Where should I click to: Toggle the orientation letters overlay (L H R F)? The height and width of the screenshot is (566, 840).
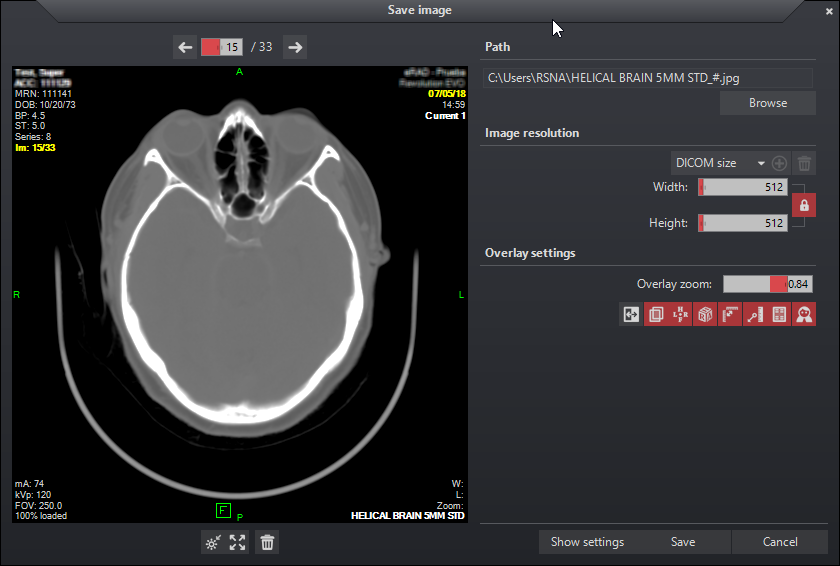point(681,314)
